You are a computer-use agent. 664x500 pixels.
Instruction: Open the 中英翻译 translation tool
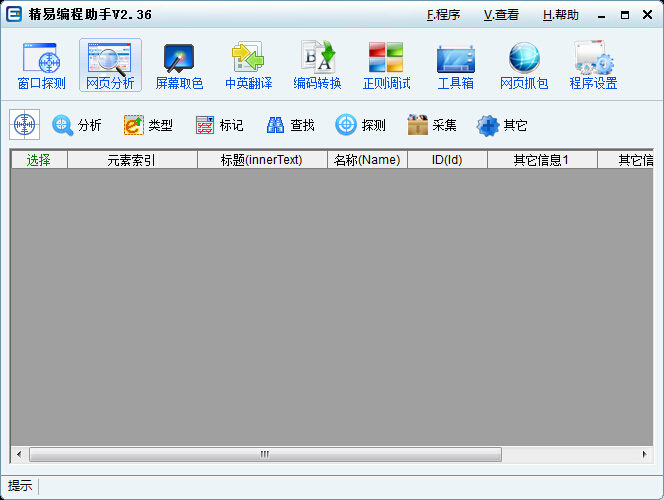(249, 65)
